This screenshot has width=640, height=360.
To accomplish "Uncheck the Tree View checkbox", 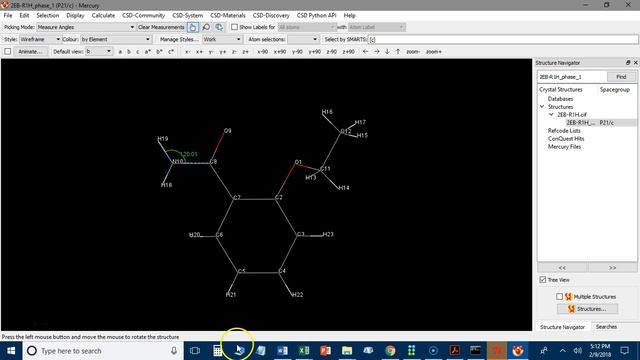I will tap(542, 280).
